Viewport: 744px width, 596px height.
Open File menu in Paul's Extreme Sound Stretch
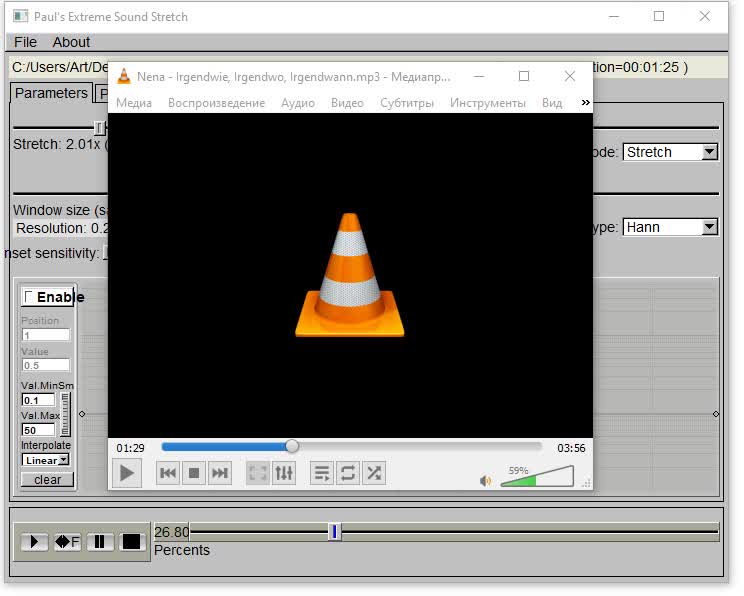[25, 42]
